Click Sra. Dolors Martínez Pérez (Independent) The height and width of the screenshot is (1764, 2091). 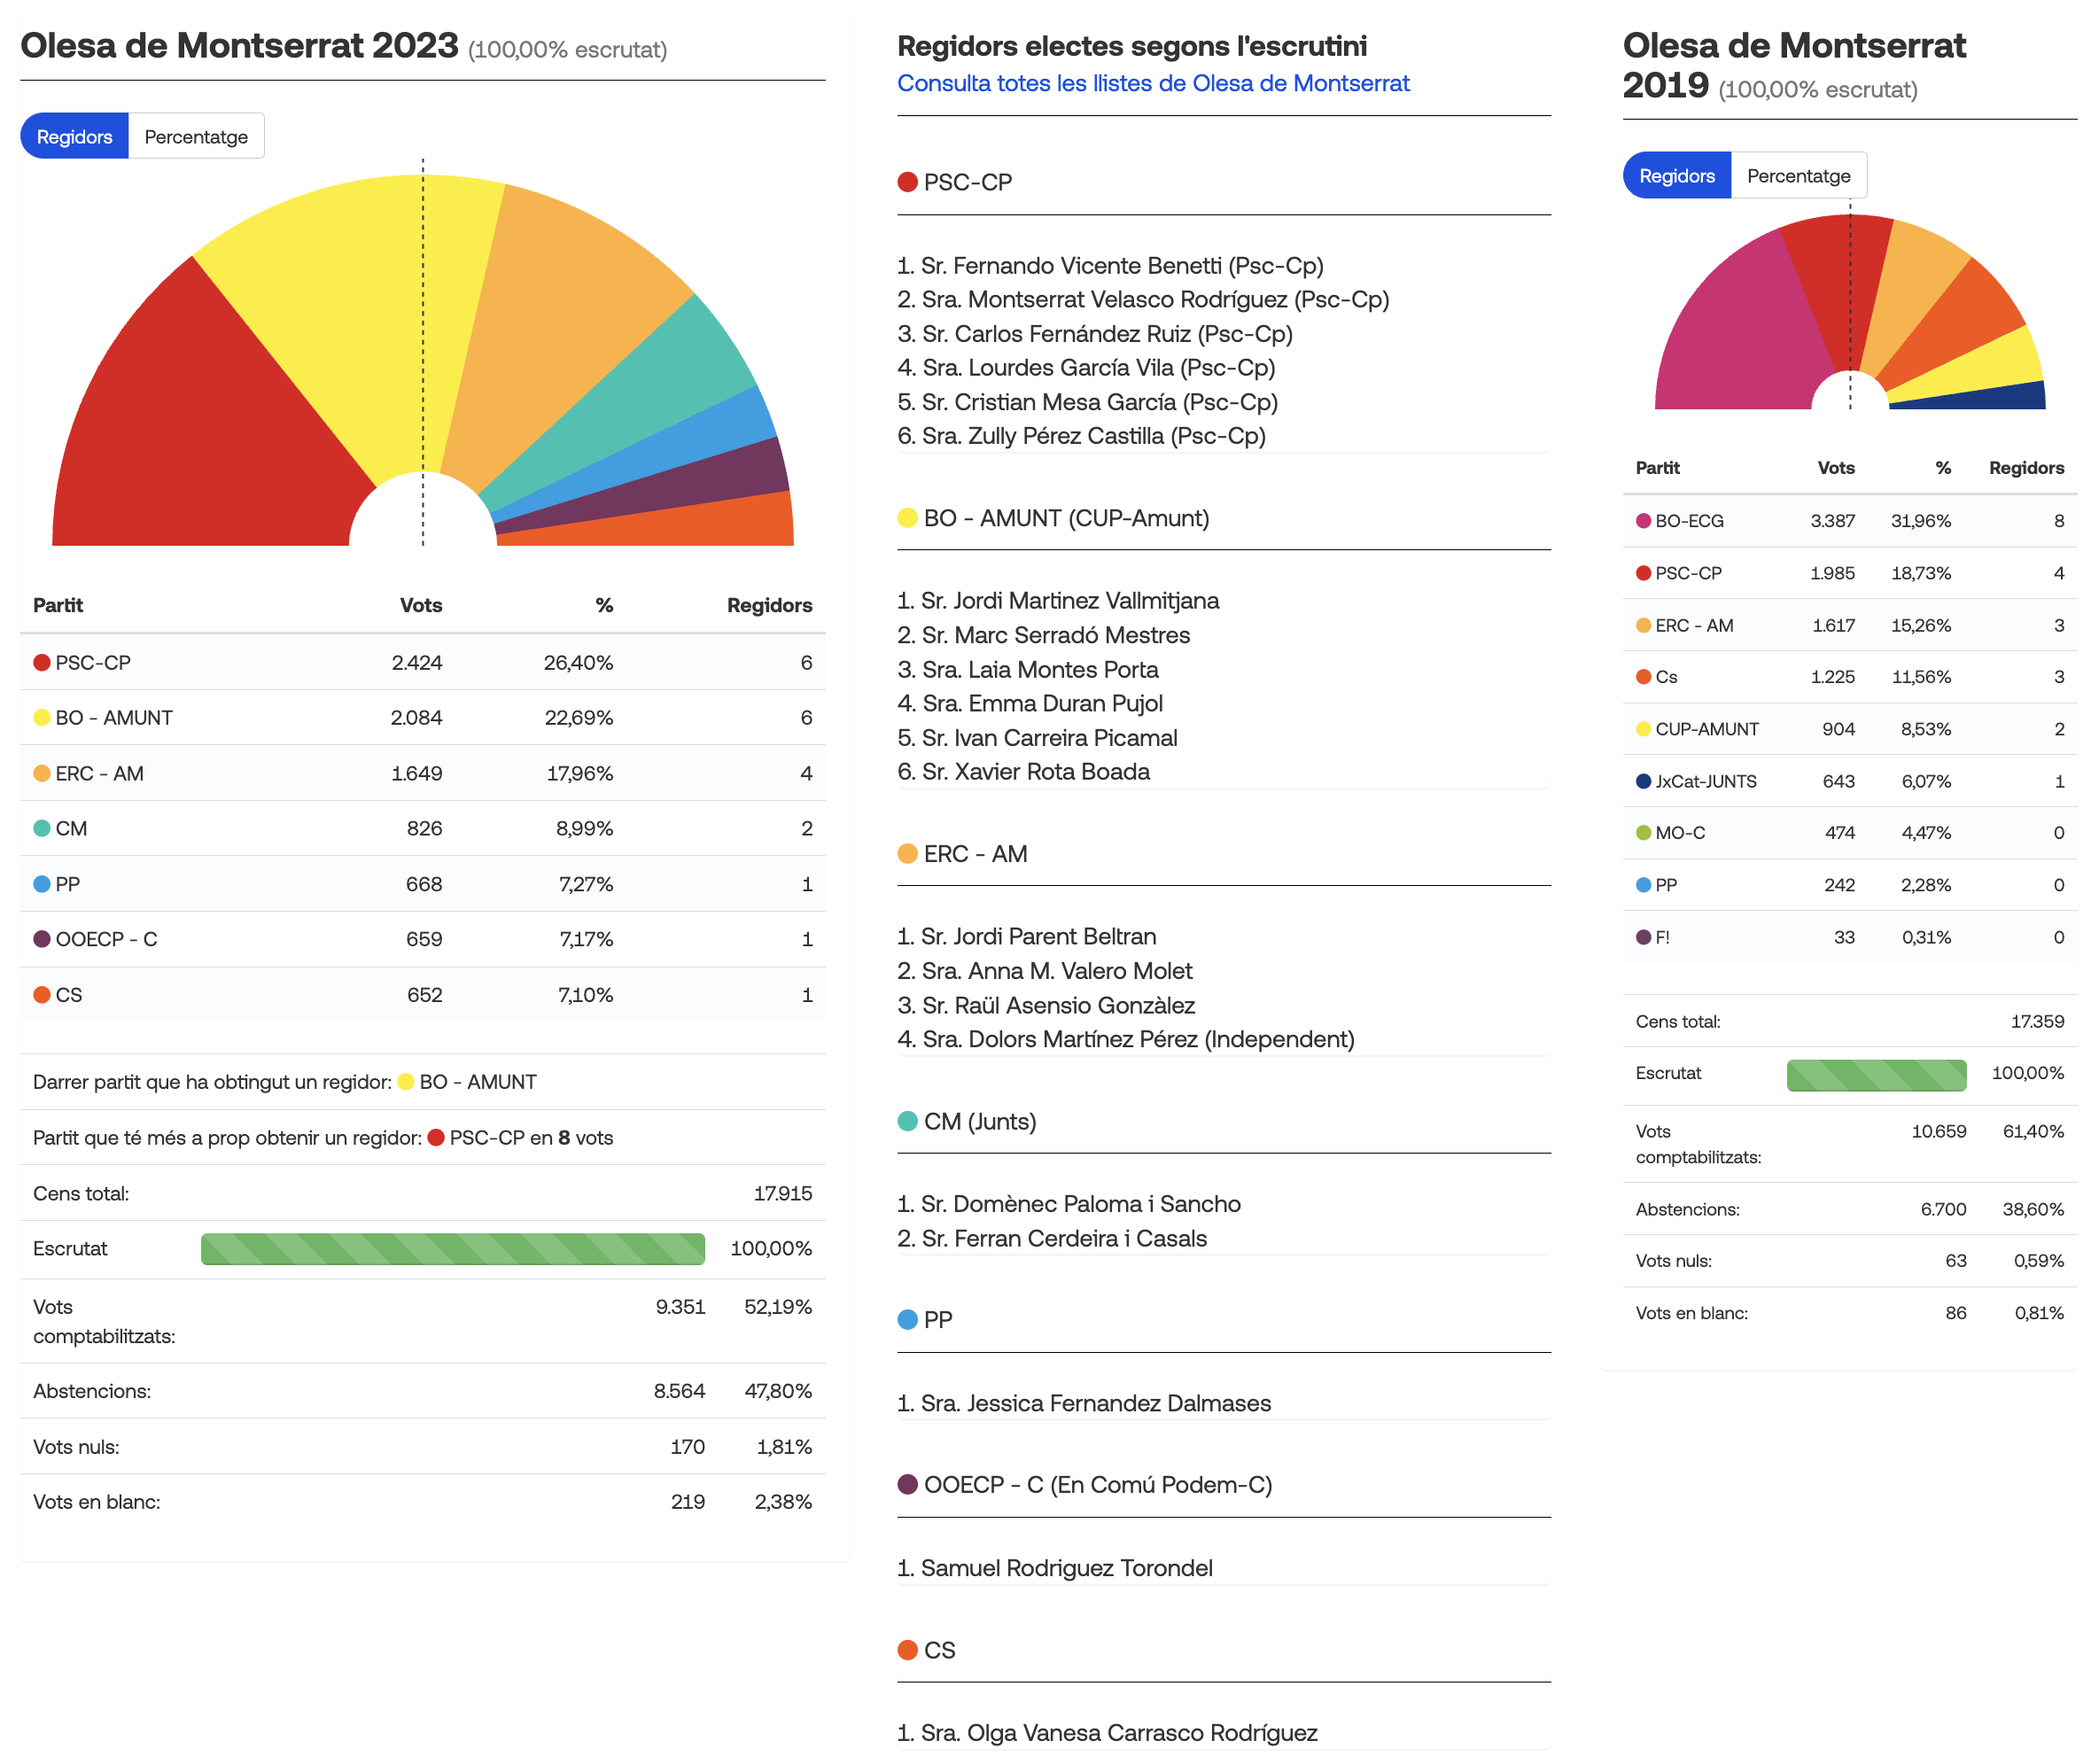pos(1126,1040)
